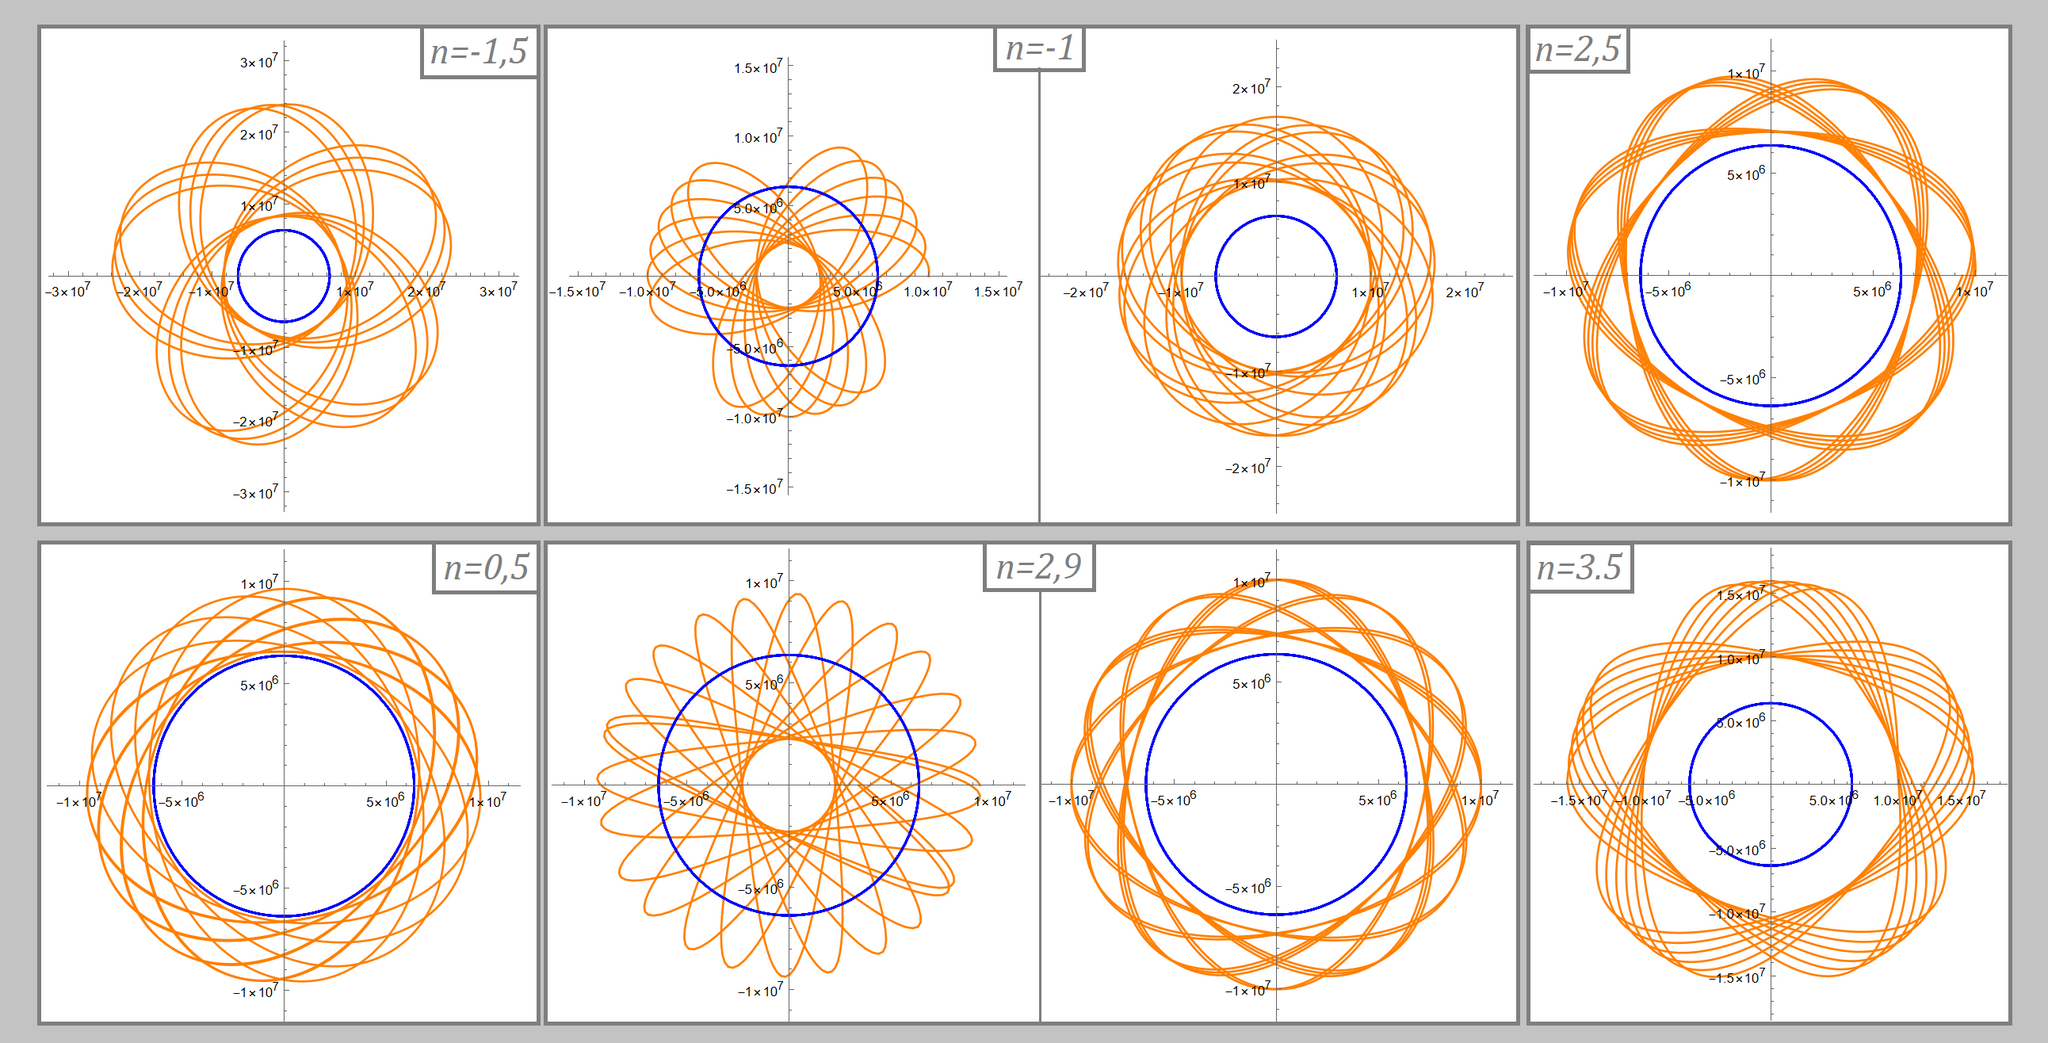Viewport: 2048px width, 1043px height.
Task: Click the "n=2,5" panel label
Action: pos(1578,49)
